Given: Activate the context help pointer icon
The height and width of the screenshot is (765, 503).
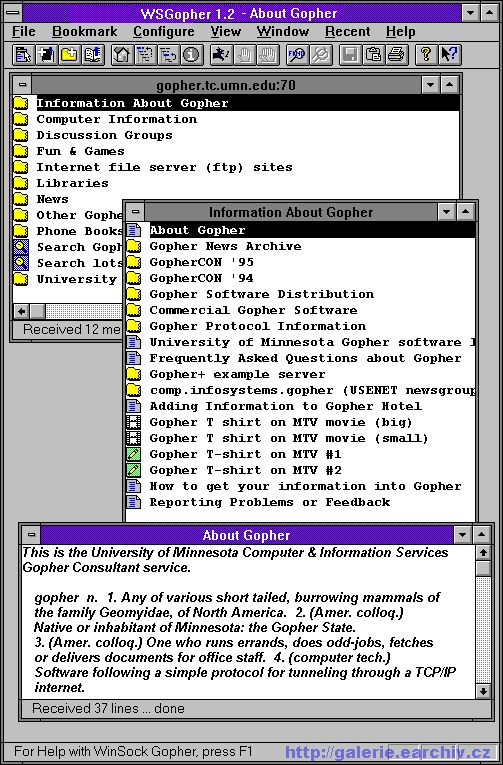Looking at the screenshot, I should [x=449, y=55].
